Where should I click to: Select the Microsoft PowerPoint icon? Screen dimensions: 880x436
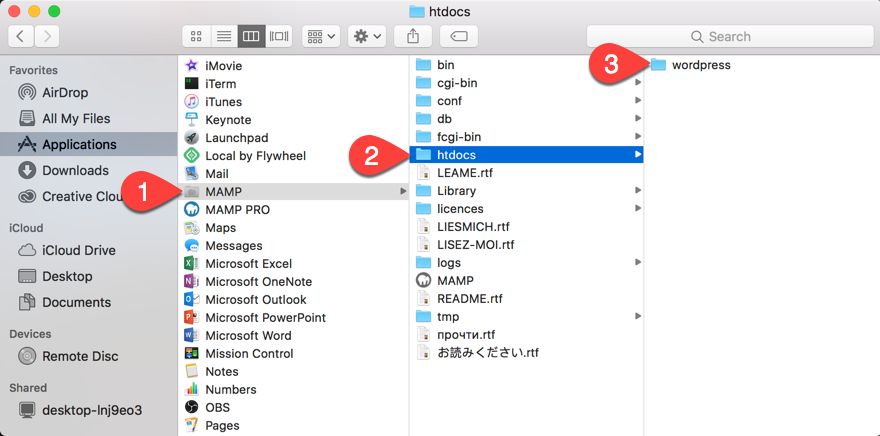(192, 318)
